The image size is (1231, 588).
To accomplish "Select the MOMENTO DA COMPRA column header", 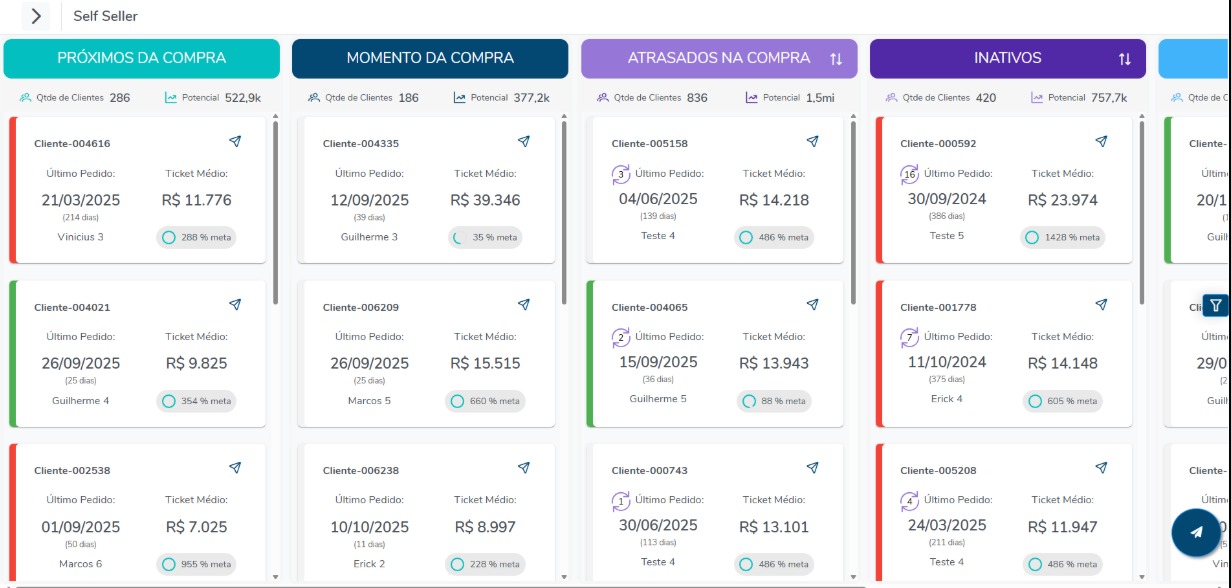I will [430, 58].
